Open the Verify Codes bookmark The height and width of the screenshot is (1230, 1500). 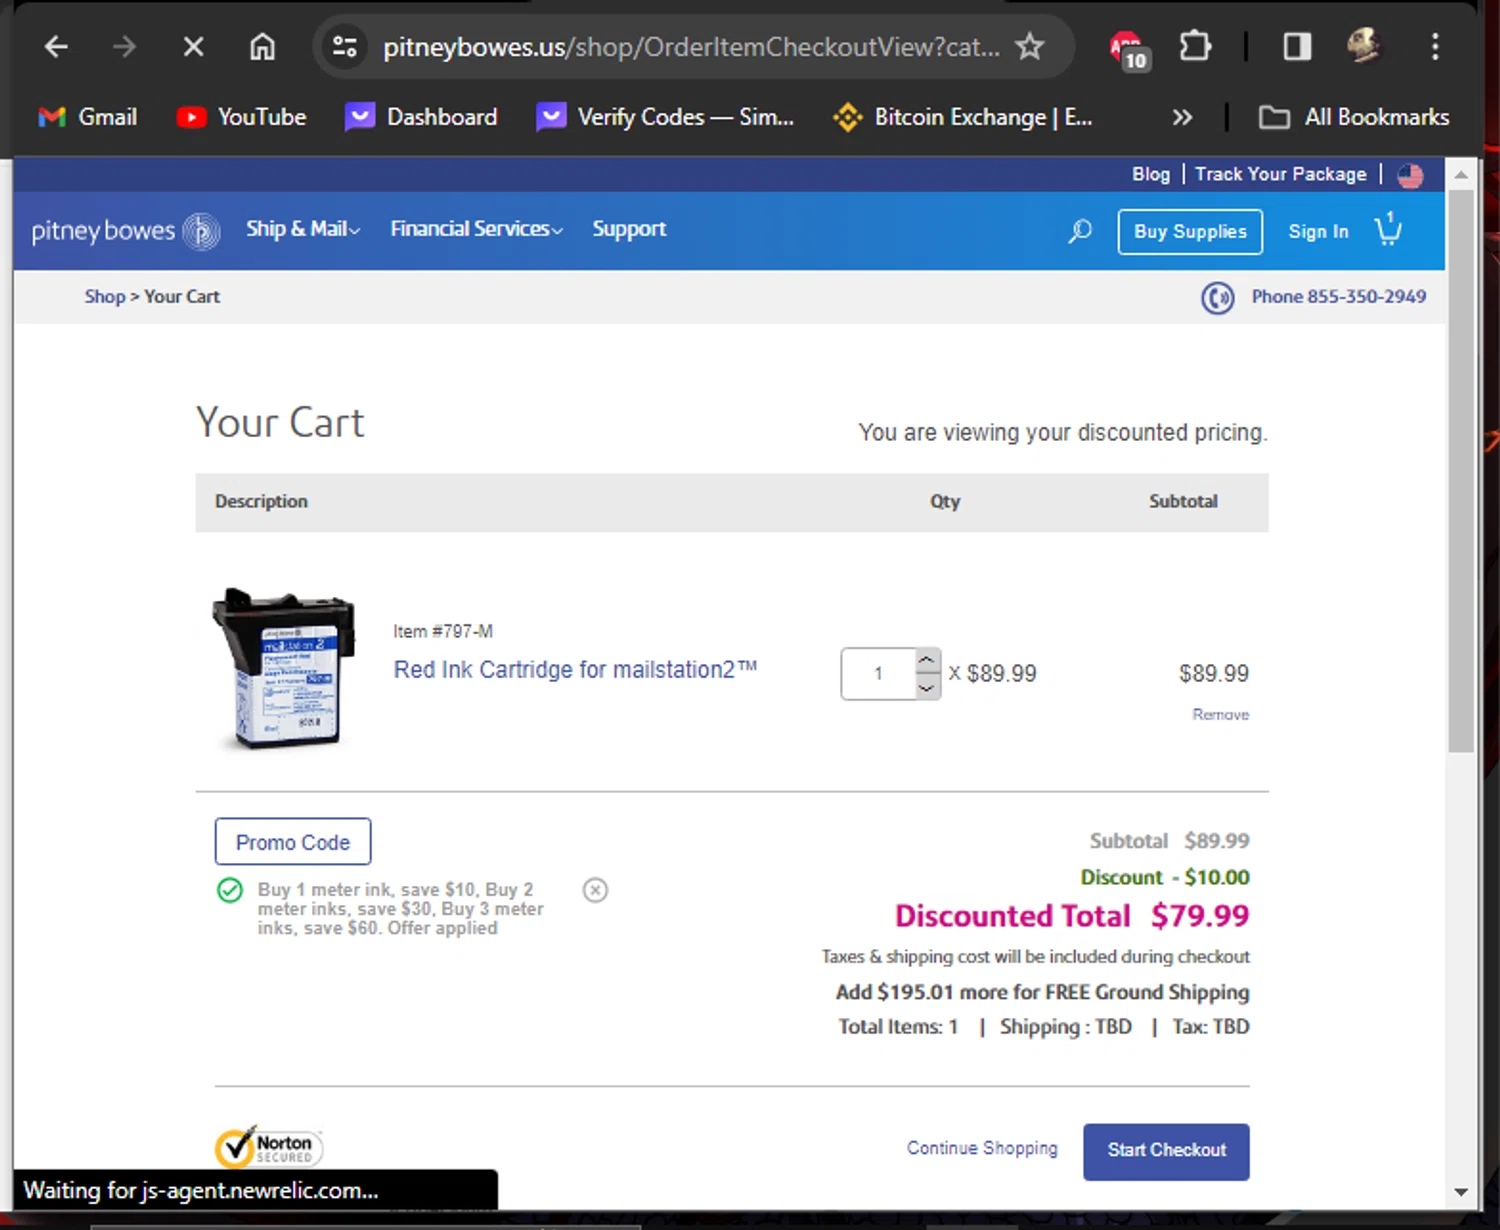665,117
